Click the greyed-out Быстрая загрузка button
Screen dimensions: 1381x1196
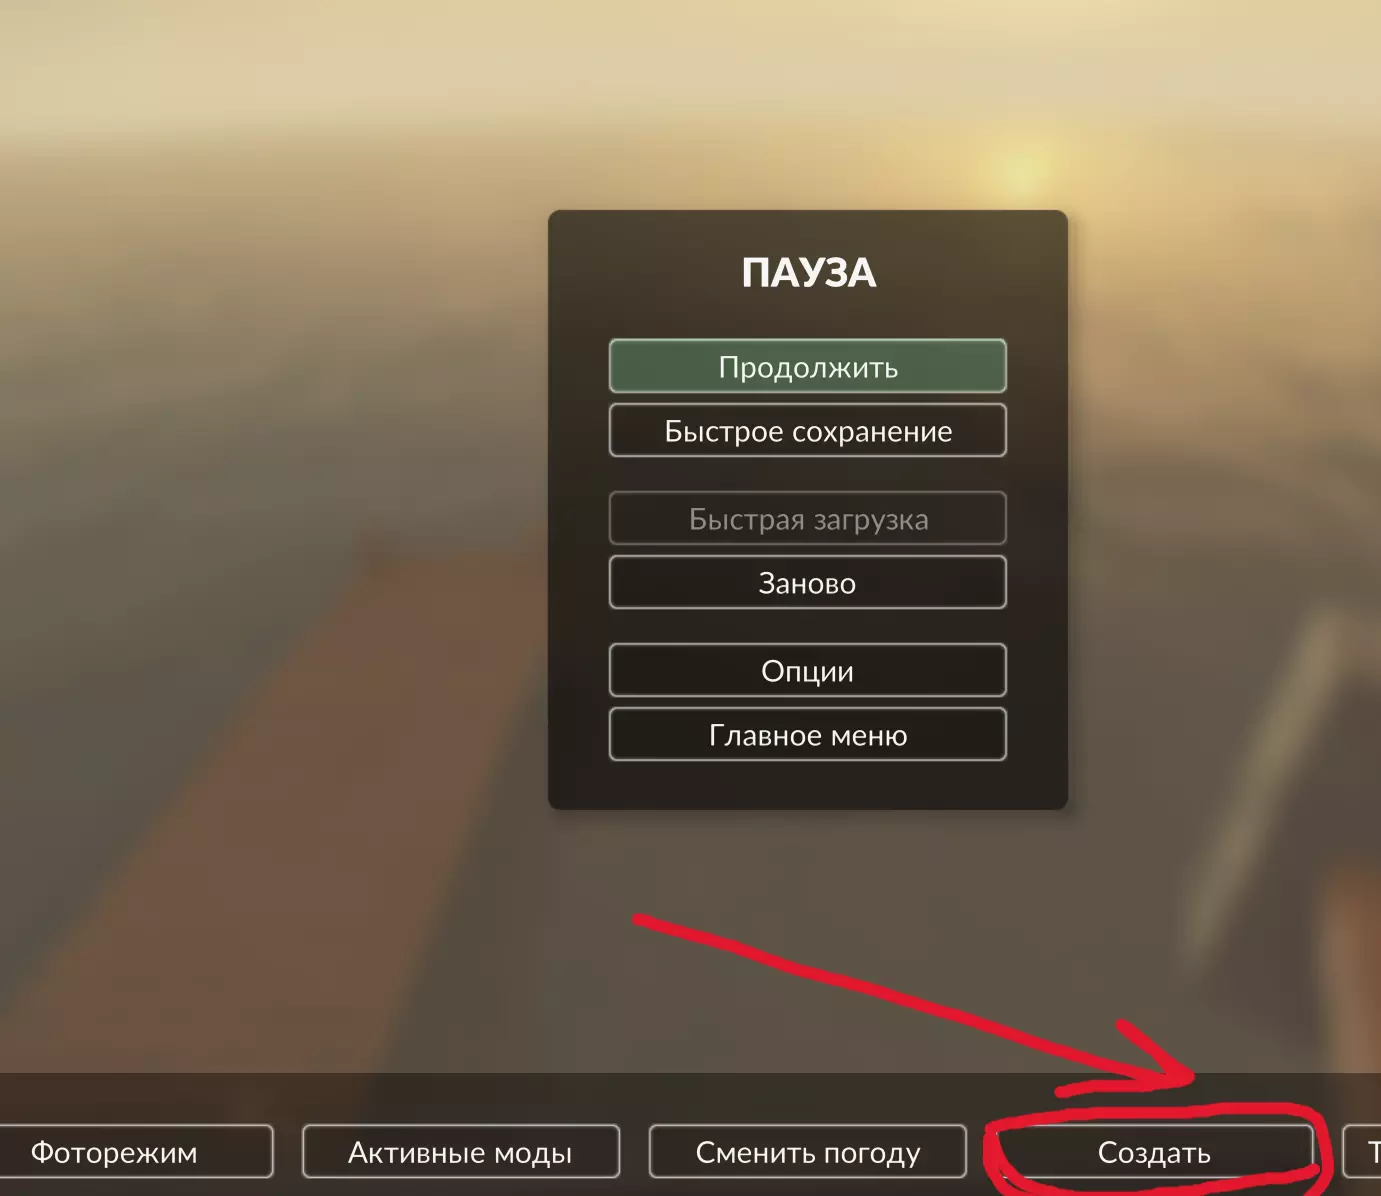(807, 518)
